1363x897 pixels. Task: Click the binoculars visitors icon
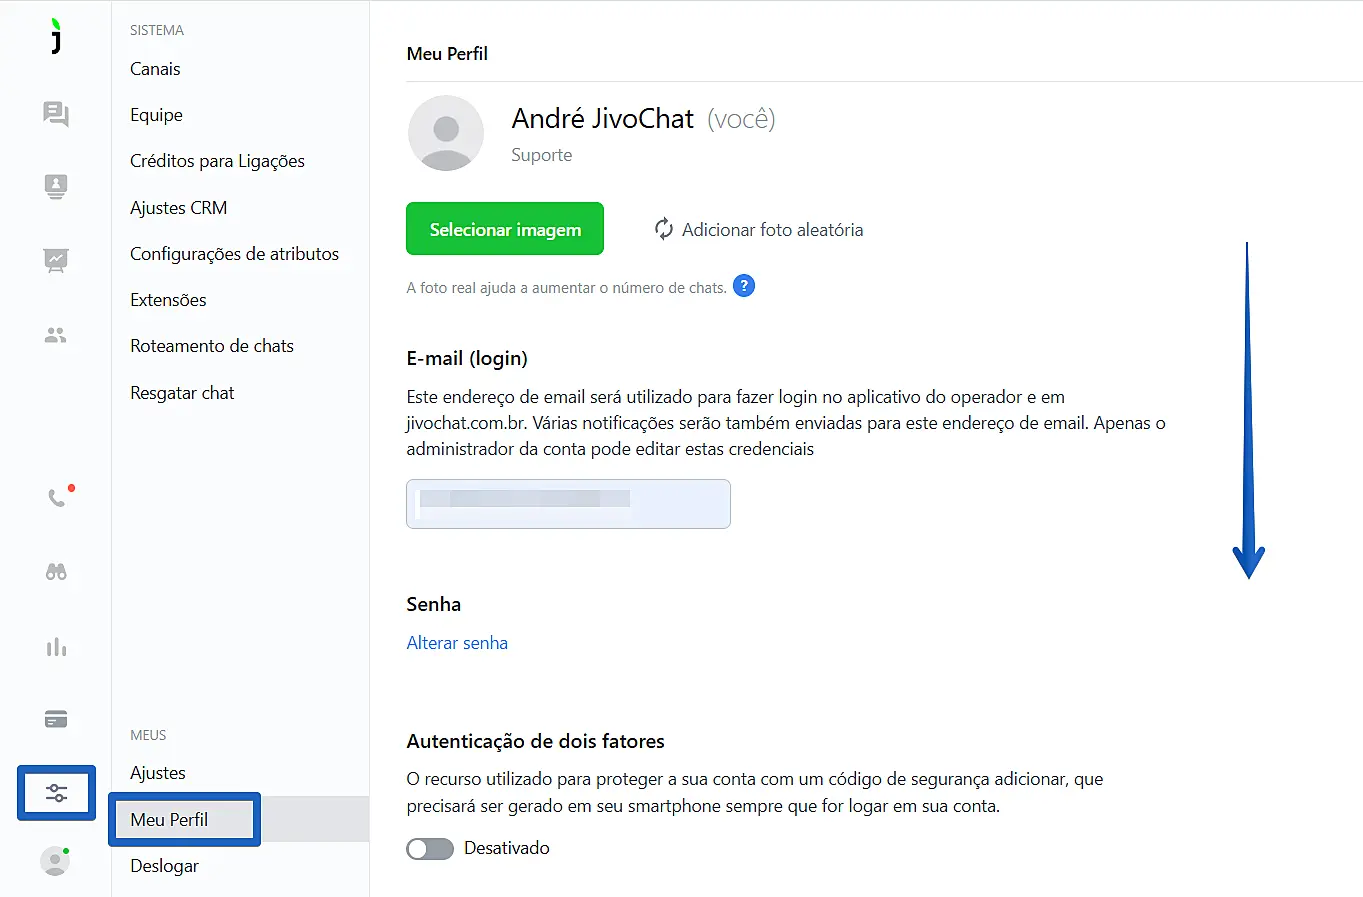[x=56, y=572]
